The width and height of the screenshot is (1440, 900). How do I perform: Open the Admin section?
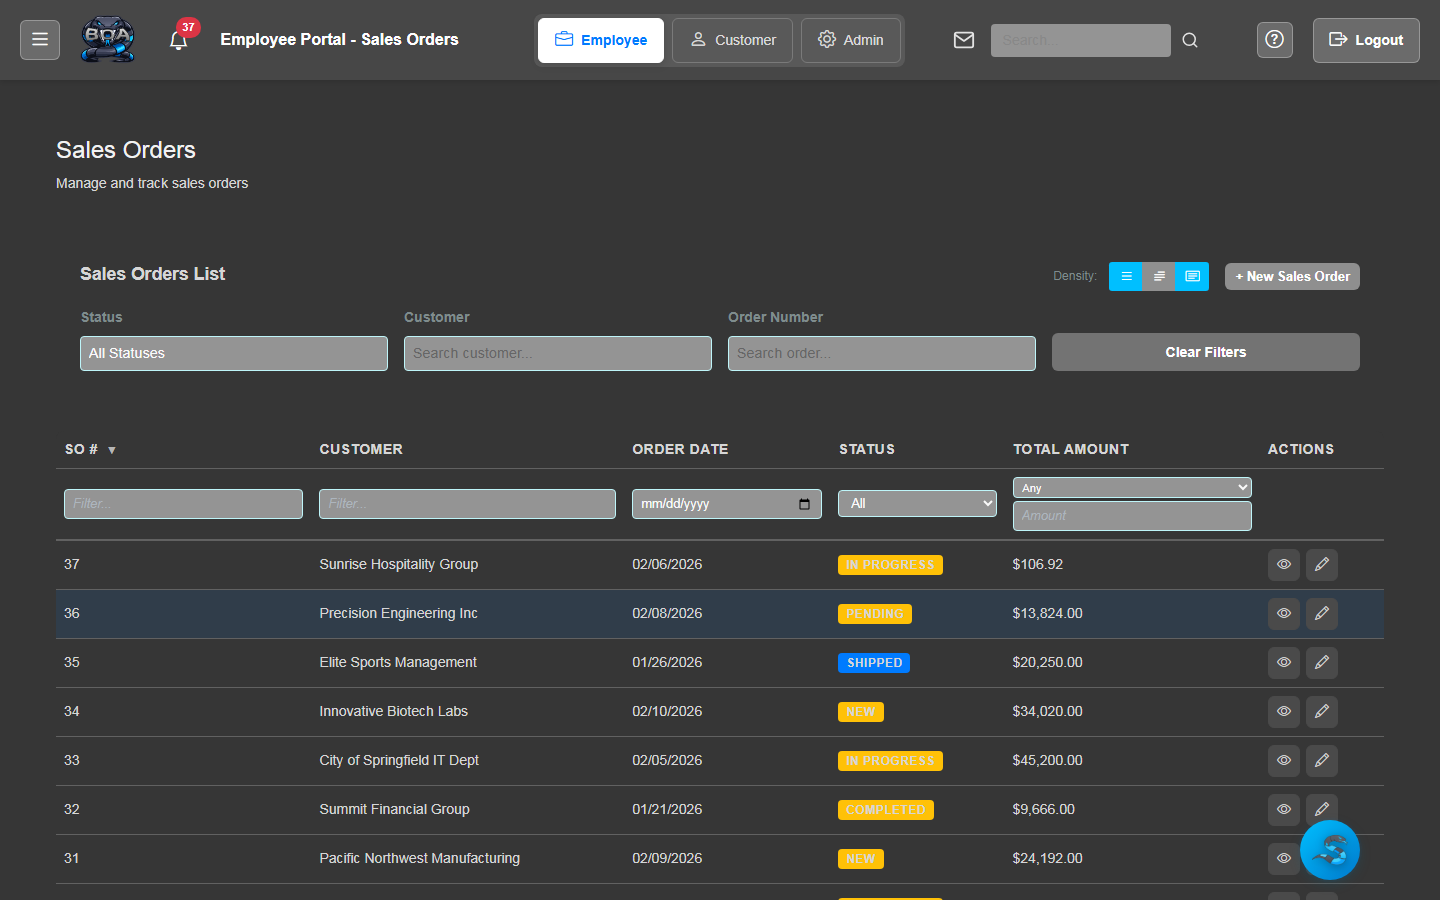(x=851, y=40)
